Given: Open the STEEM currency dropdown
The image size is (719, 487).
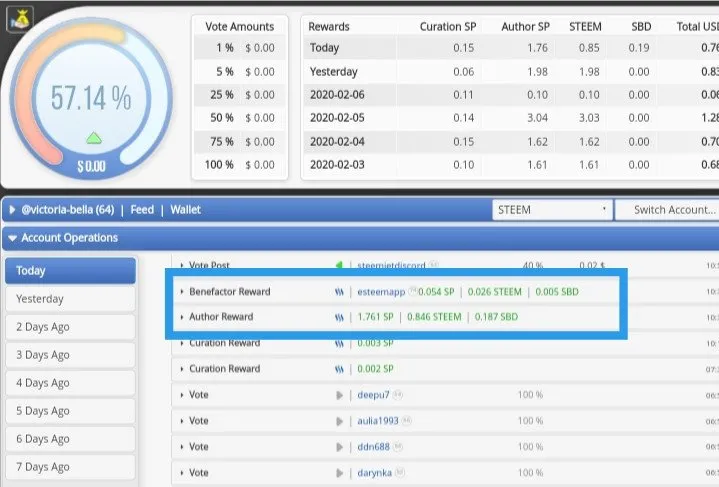Looking at the screenshot, I should [x=552, y=210].
